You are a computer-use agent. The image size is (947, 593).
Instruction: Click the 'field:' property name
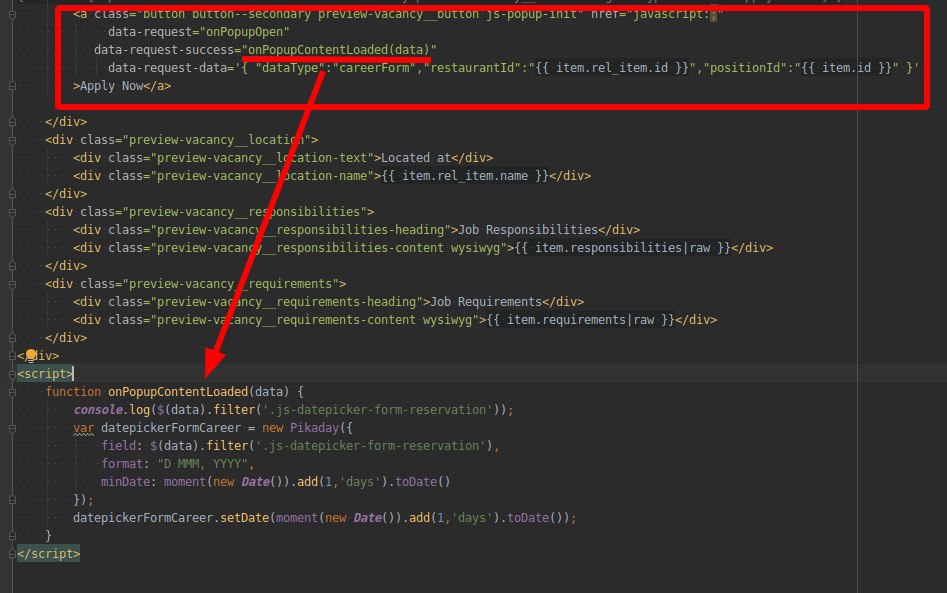point(122,446)
